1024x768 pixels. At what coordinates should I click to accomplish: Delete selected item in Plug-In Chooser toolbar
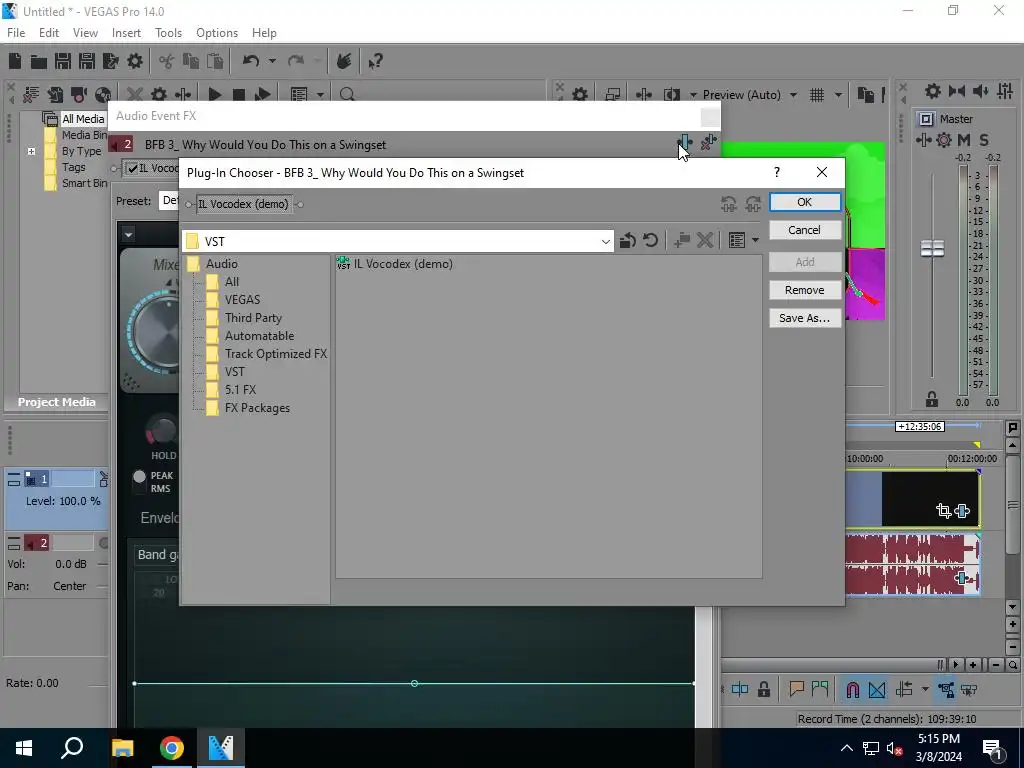pyautogui.click(x=705, y=240)
